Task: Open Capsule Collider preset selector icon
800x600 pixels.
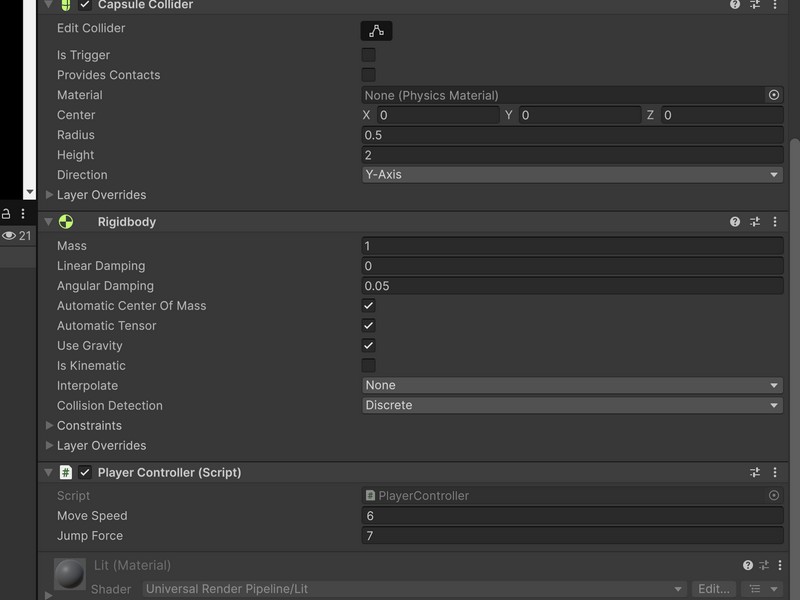Action: coord(755,5)
